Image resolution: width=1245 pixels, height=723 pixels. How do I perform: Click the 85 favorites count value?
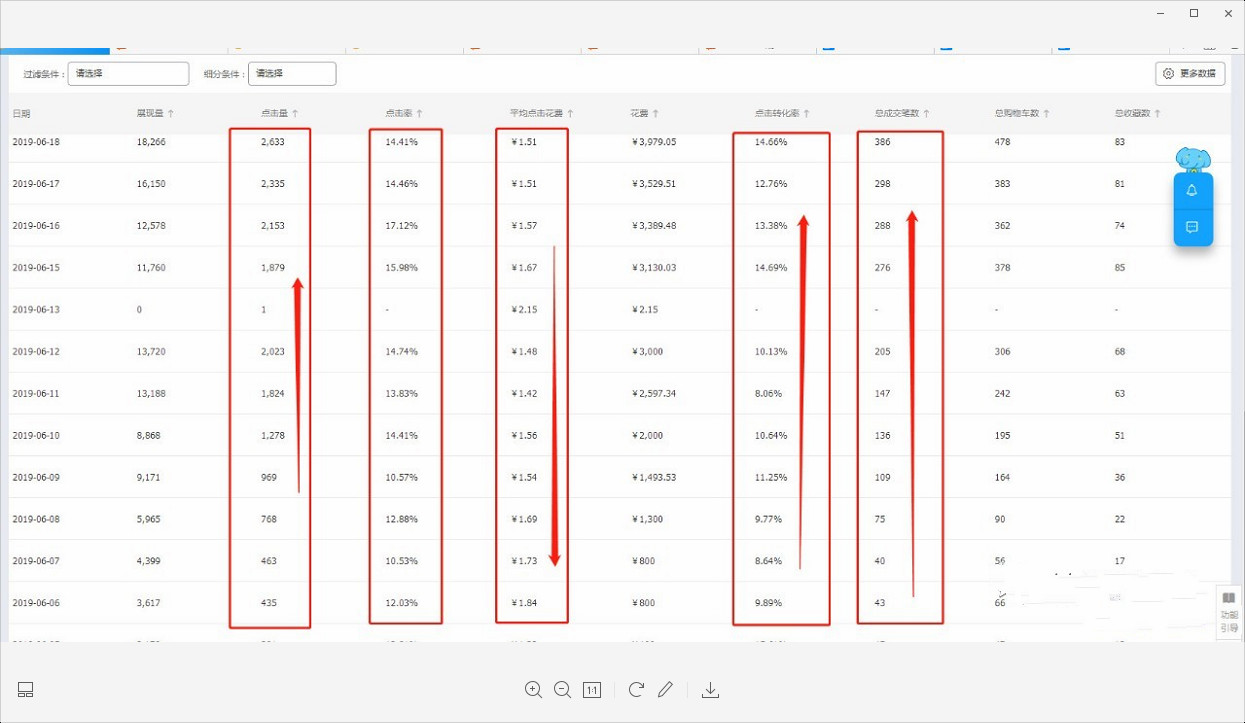pyautogui.click(x=1120, y=268)
